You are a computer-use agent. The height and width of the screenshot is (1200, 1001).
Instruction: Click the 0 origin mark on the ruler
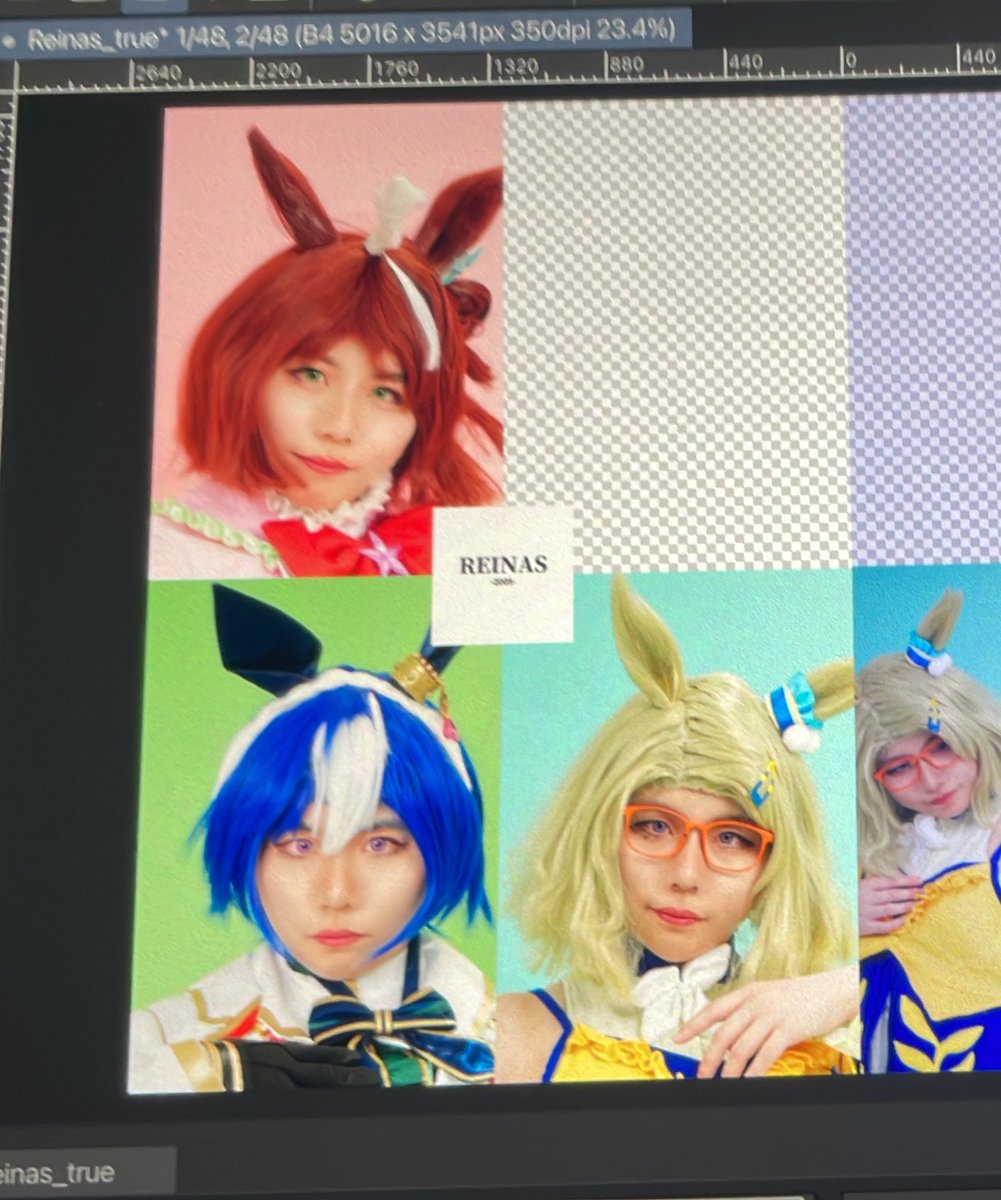click(851, 60)
